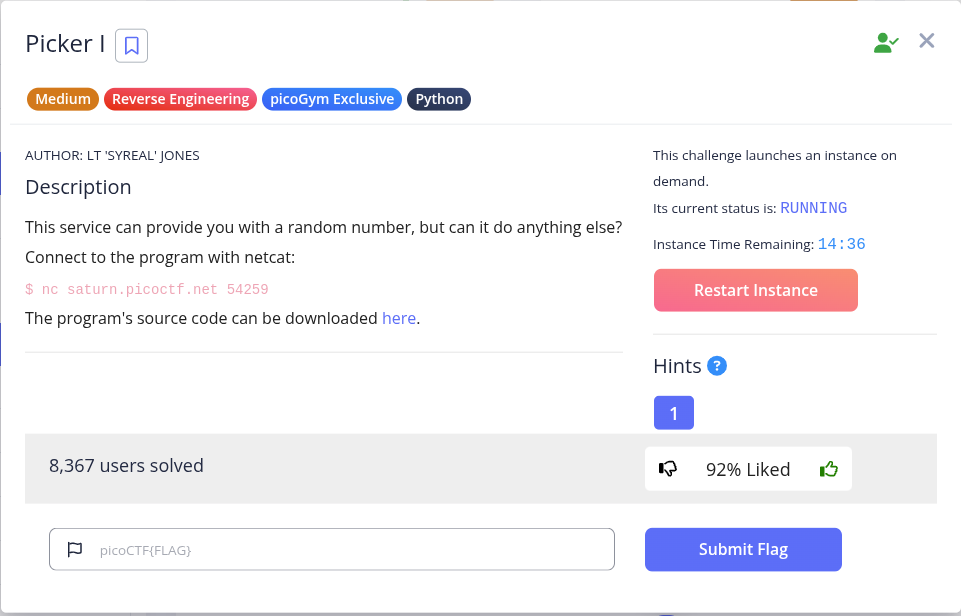Viewport: 961px width, 616px height.
Task: Click the flag icon in the input box
Action: click(75, 549)
